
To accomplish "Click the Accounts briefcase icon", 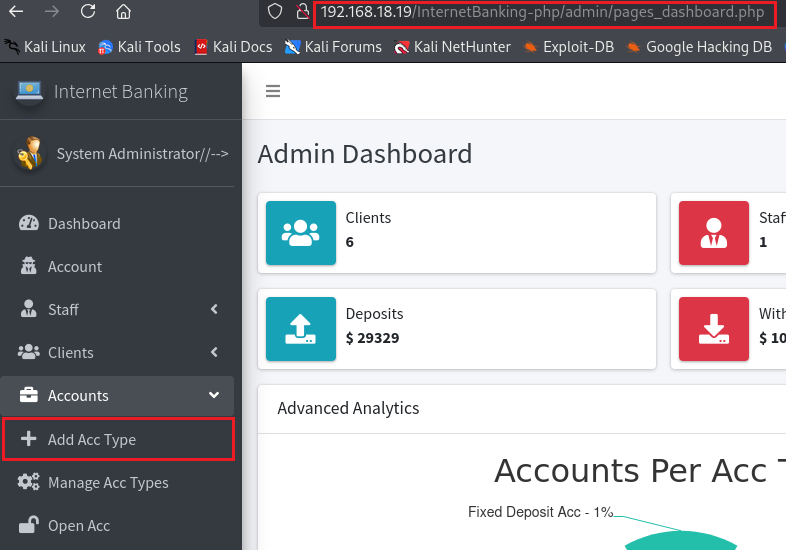I will [29, 395].
